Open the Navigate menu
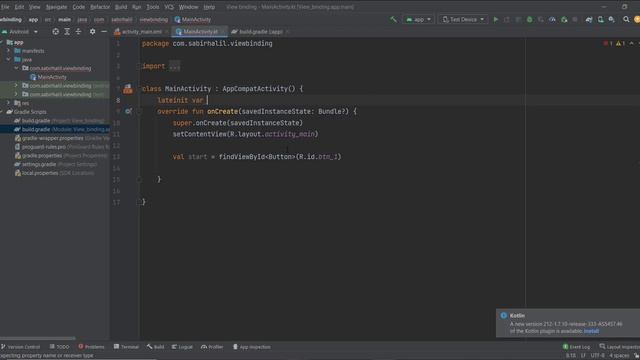Image resolution: width=640 pixels, height=360 pixels. [x=56, y=7]
